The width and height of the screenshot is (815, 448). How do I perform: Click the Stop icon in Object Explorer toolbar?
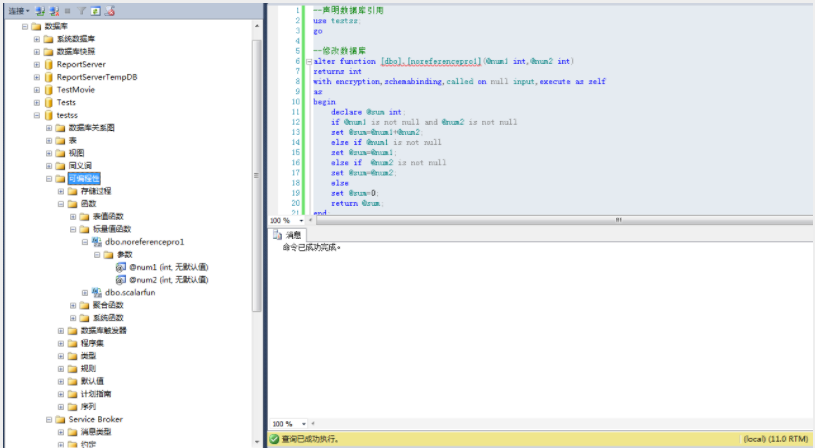pyautogui.click(x=68, y=11)
